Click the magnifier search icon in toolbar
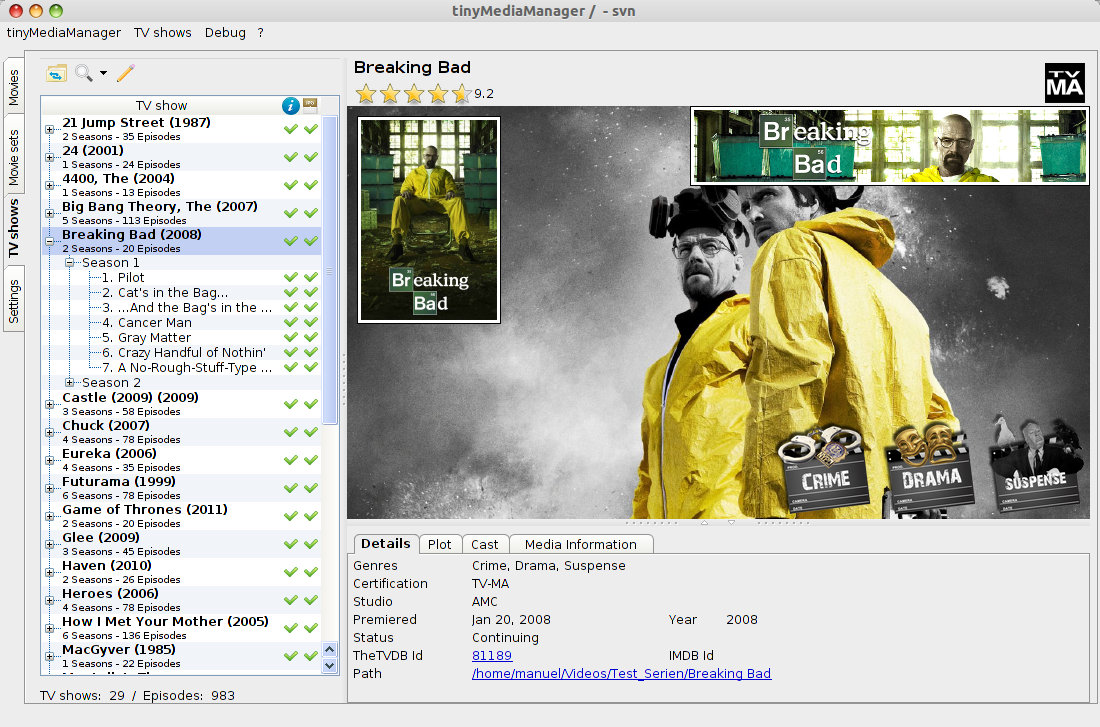This screenshot has height=727, width=1100. point(83,73)
